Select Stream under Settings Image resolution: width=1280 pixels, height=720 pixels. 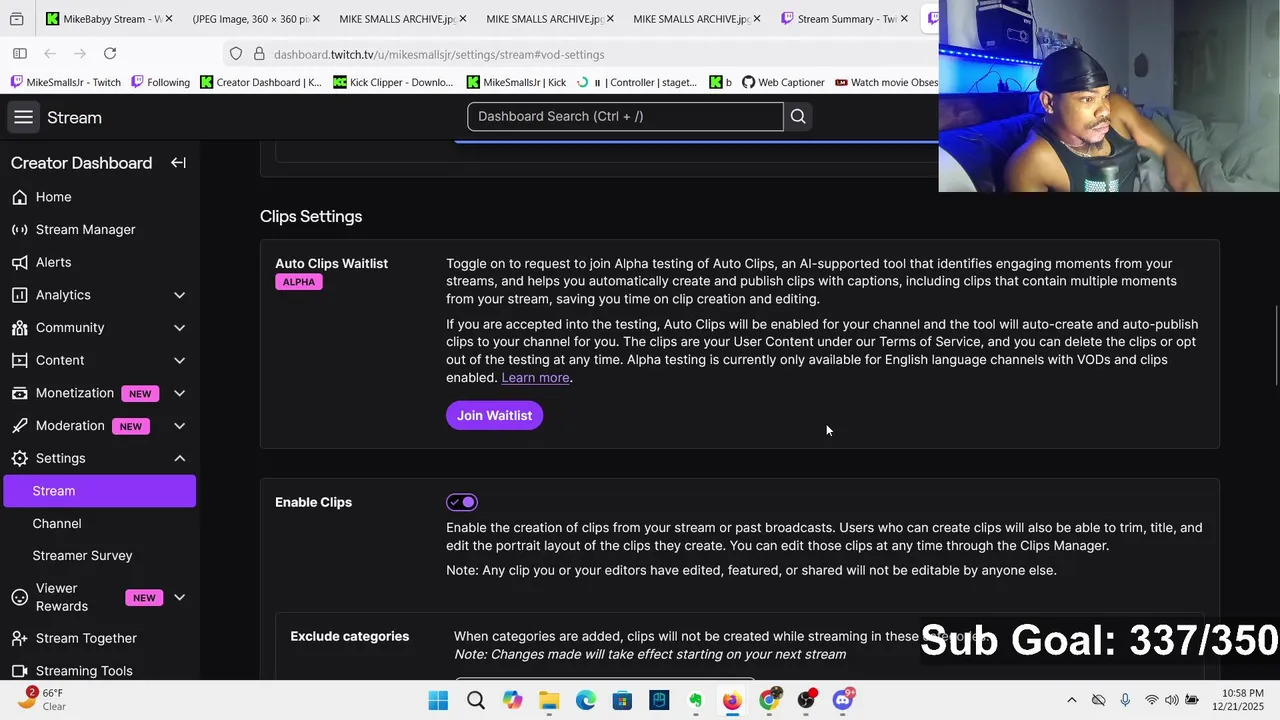[x=99, y=491]
